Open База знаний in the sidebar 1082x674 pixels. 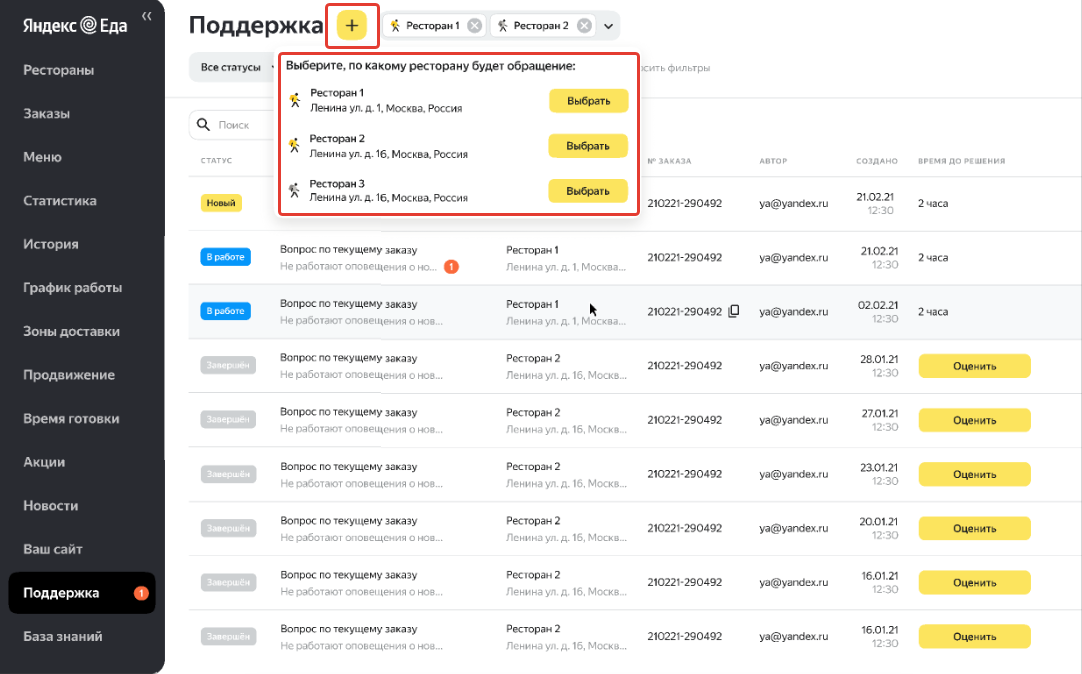(x=63, y=636)
